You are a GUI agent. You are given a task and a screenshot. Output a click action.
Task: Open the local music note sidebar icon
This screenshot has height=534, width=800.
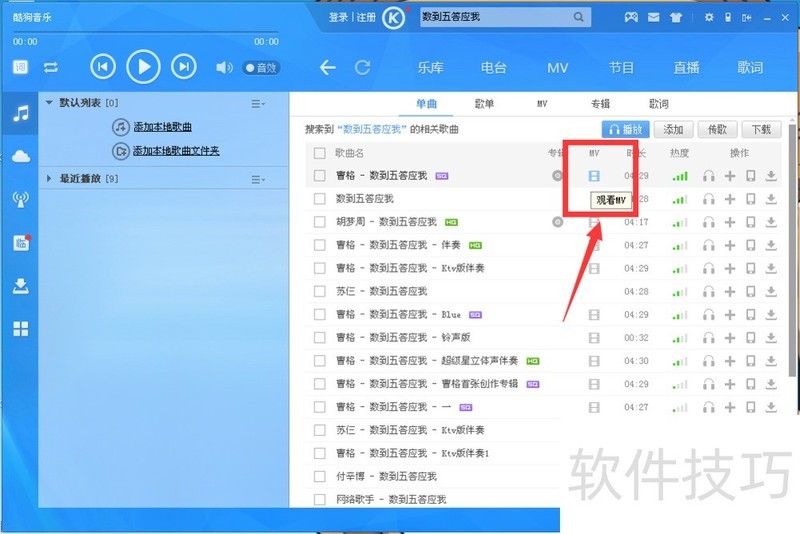click(20, 113)
